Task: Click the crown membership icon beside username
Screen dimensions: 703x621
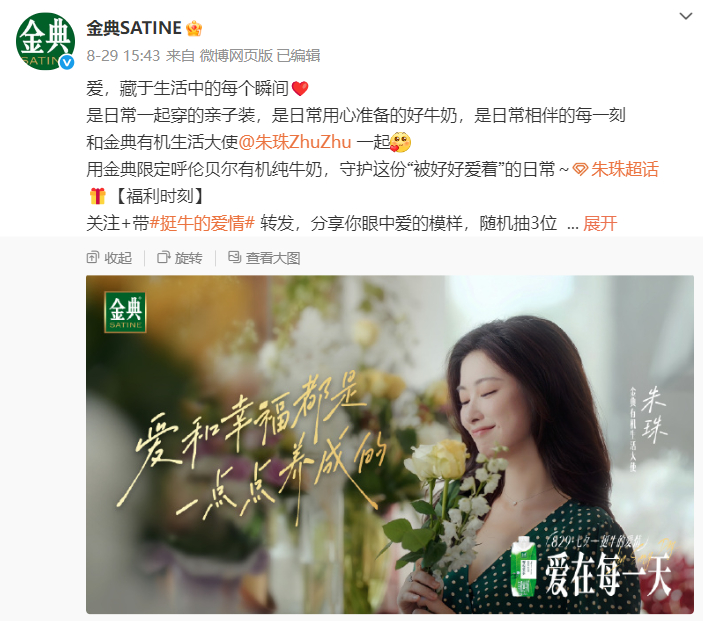Action: pyautogui.click(x=194, y=29)
